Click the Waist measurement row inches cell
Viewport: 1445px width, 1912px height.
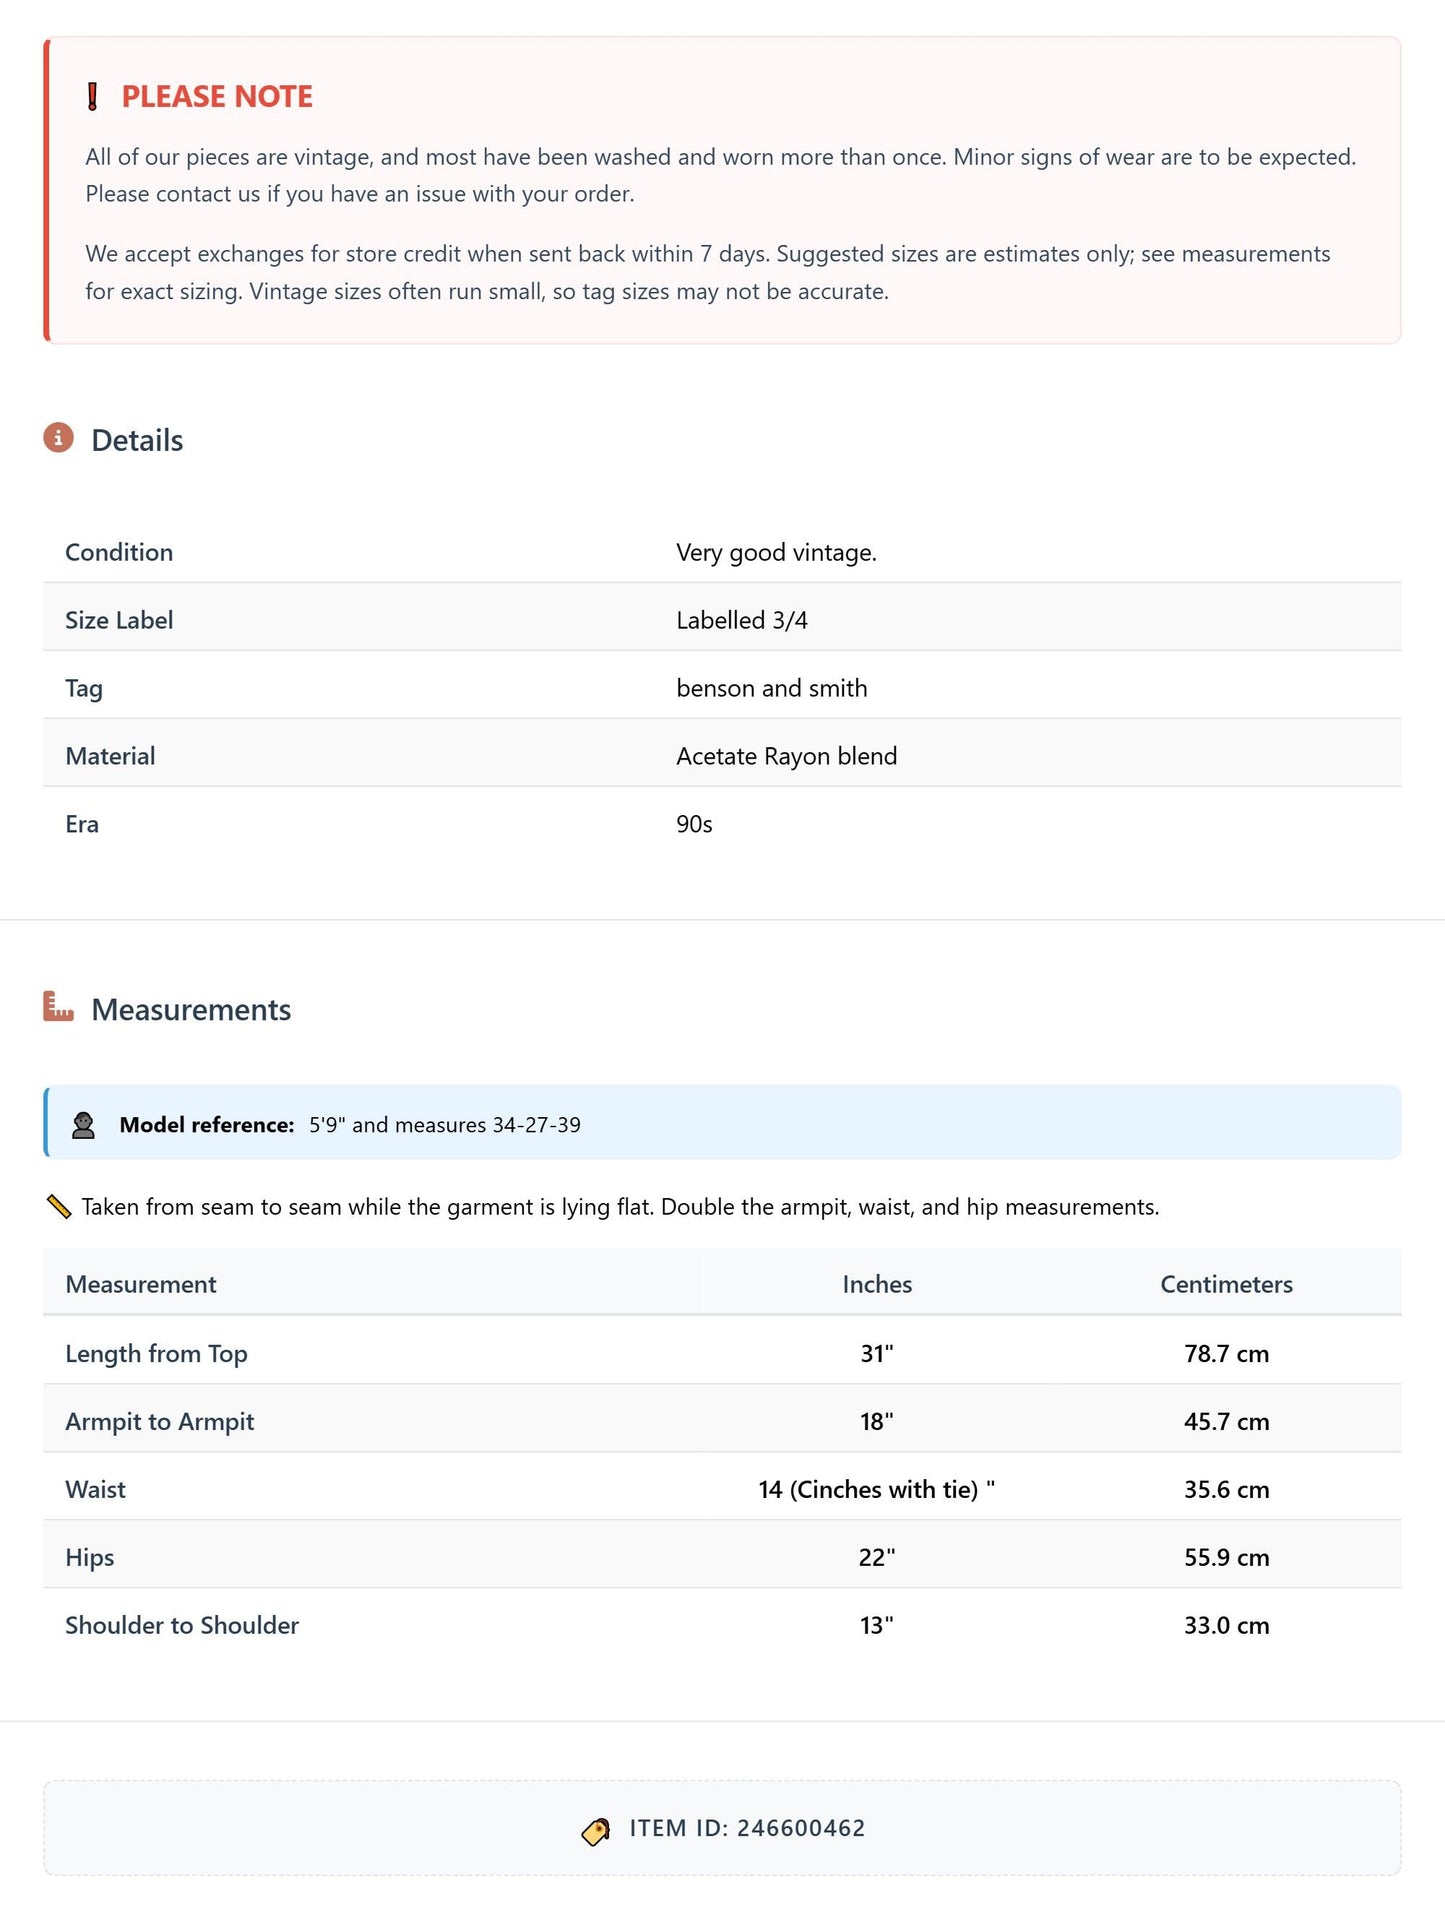[x=877, y=1489]
